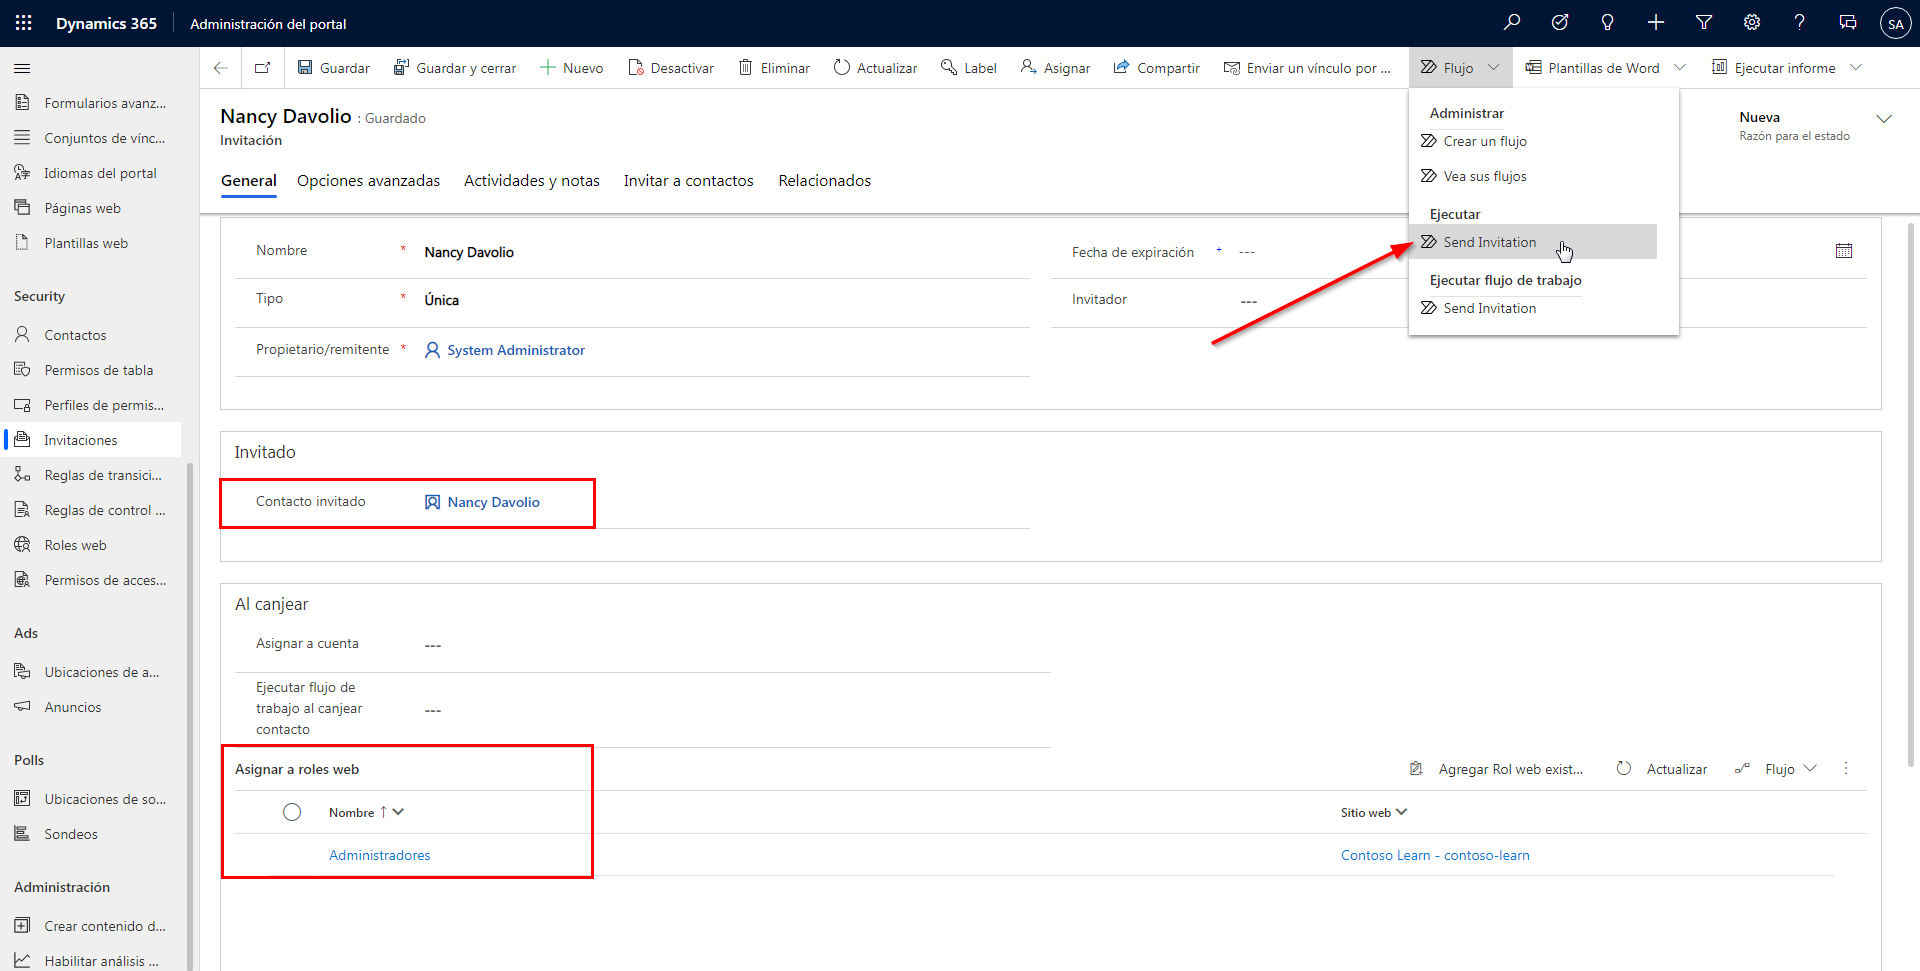This screenshot has width=1920, height=971.
Task: Open record in new window icon
Action: (x=262, y=68)
